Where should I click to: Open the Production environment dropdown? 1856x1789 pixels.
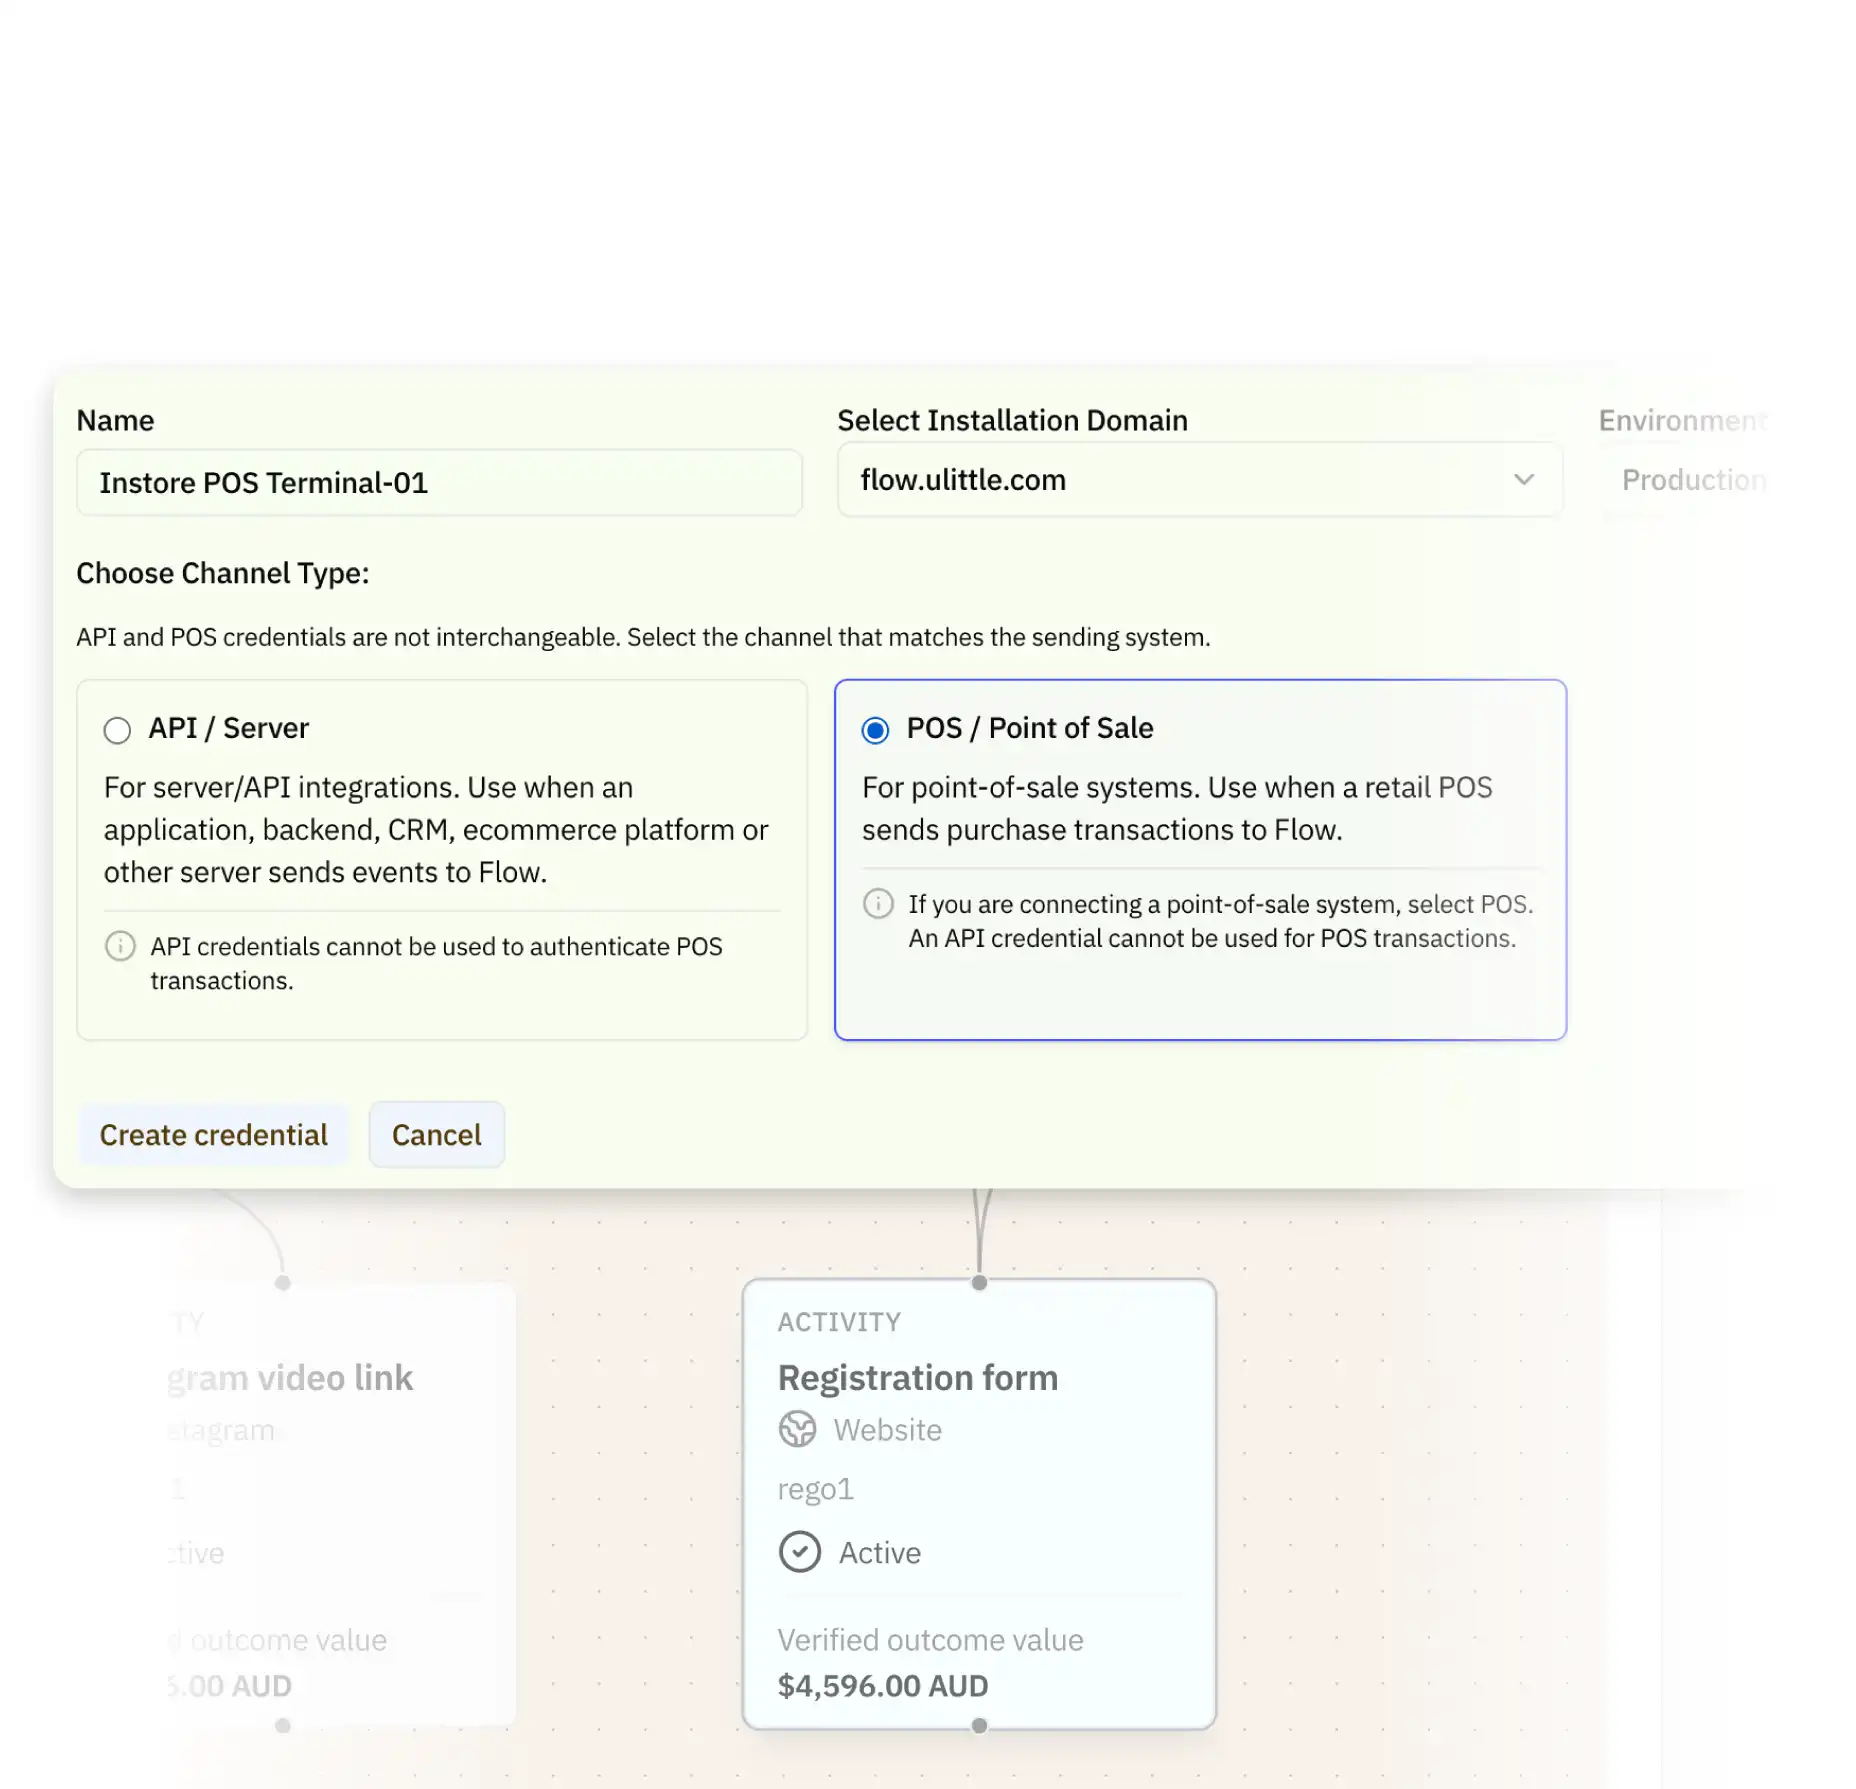1693,480
